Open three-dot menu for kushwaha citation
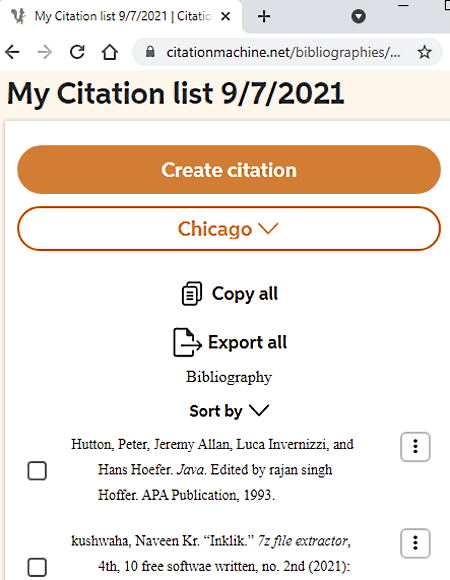The height and width of the screenshot is (580, 450). [415, 543]
